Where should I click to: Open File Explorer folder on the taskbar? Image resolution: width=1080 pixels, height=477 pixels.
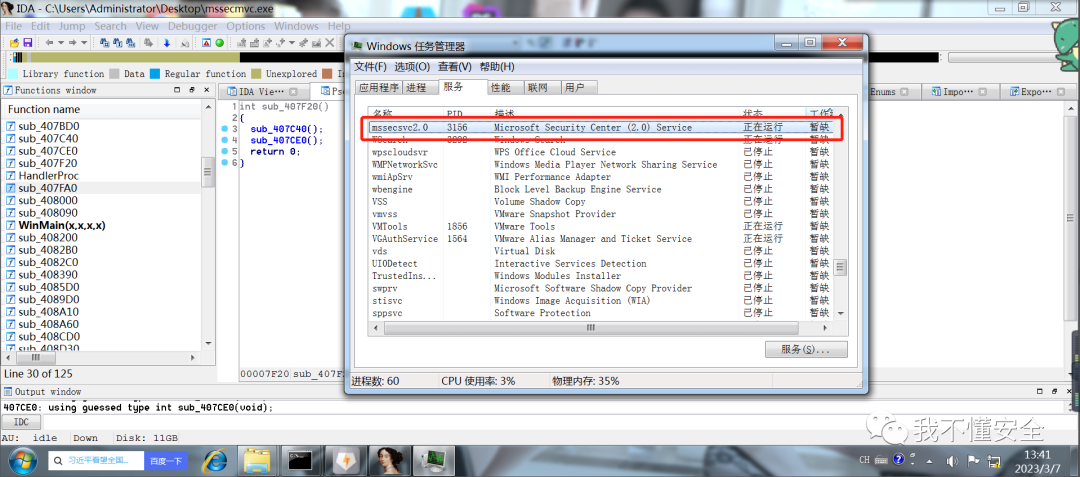coord(258,460)
